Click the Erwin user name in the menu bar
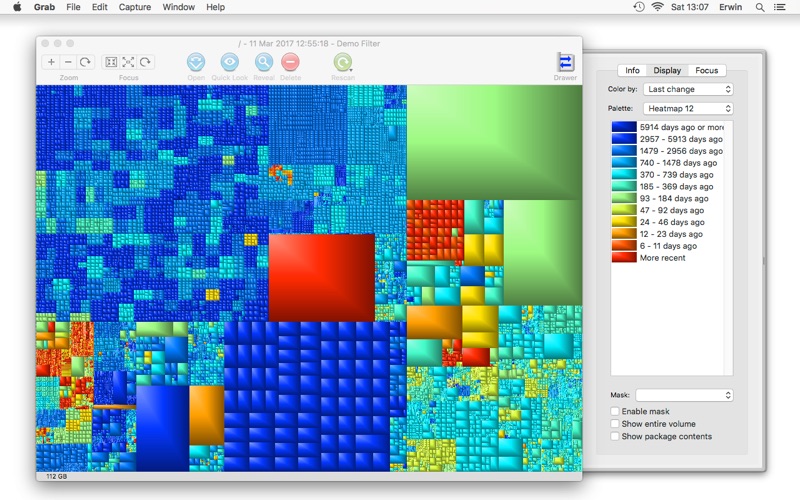Image resolution: width=800 pixels, height=500 pixels. (731, 7)
